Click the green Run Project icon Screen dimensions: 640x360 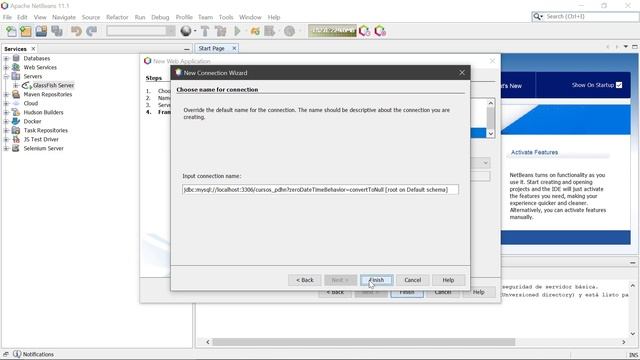click(x=237, y=31)
